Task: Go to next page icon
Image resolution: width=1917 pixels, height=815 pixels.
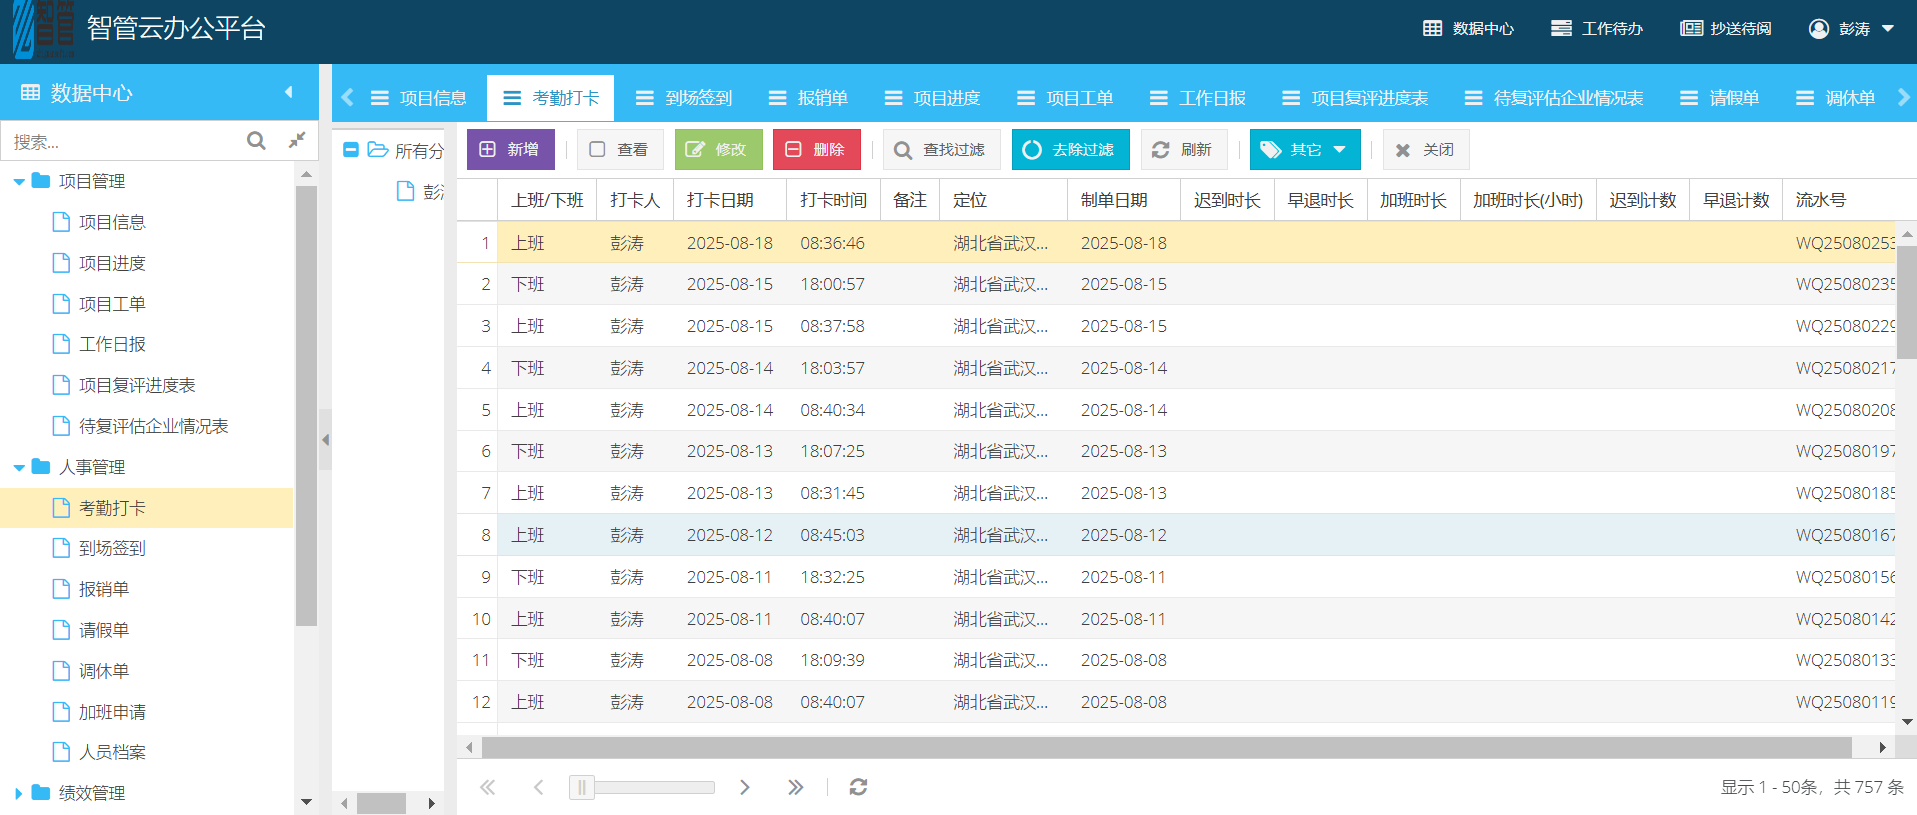Action: pyautogui.click(x=745, y=788)
